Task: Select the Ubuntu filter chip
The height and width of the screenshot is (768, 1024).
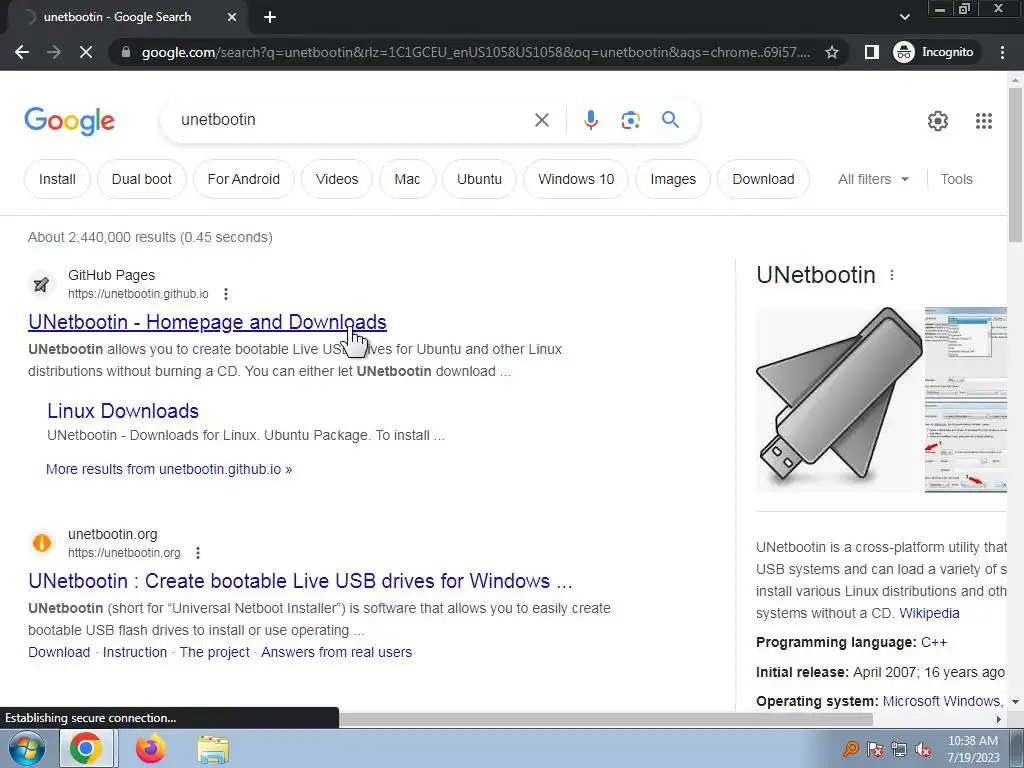Action: 479,179
